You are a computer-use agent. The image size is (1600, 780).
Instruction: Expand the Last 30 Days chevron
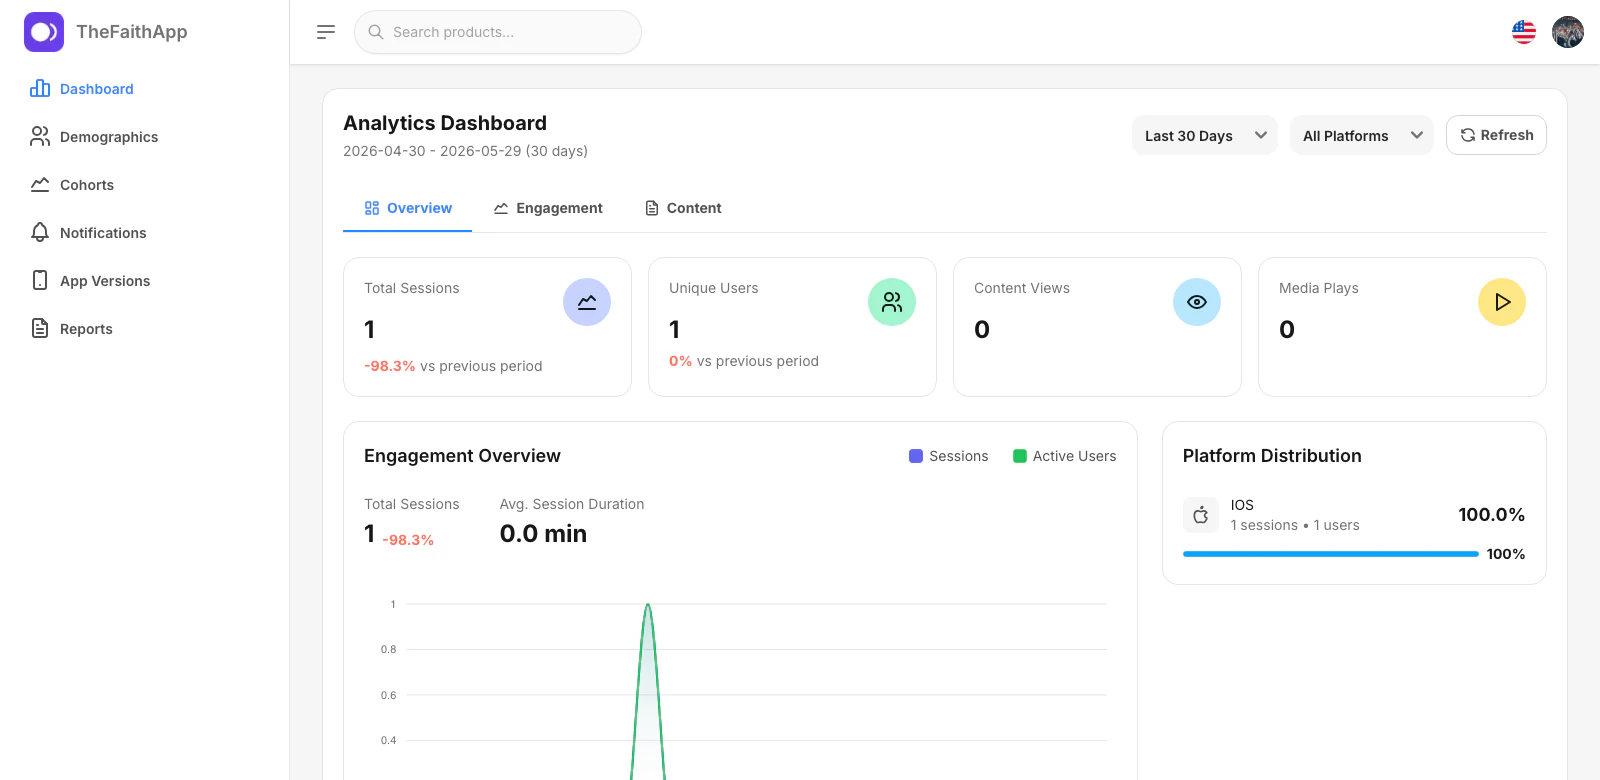click(x=1261, y=135)
